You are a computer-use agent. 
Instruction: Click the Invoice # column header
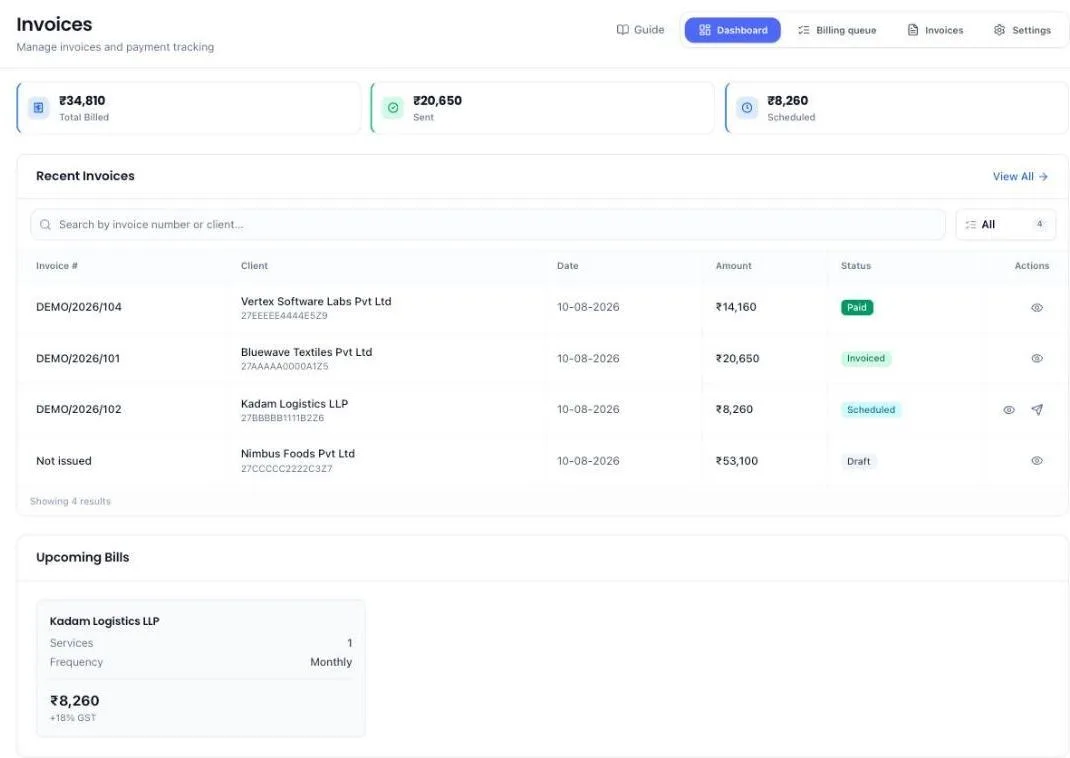[x=57, y=266]
